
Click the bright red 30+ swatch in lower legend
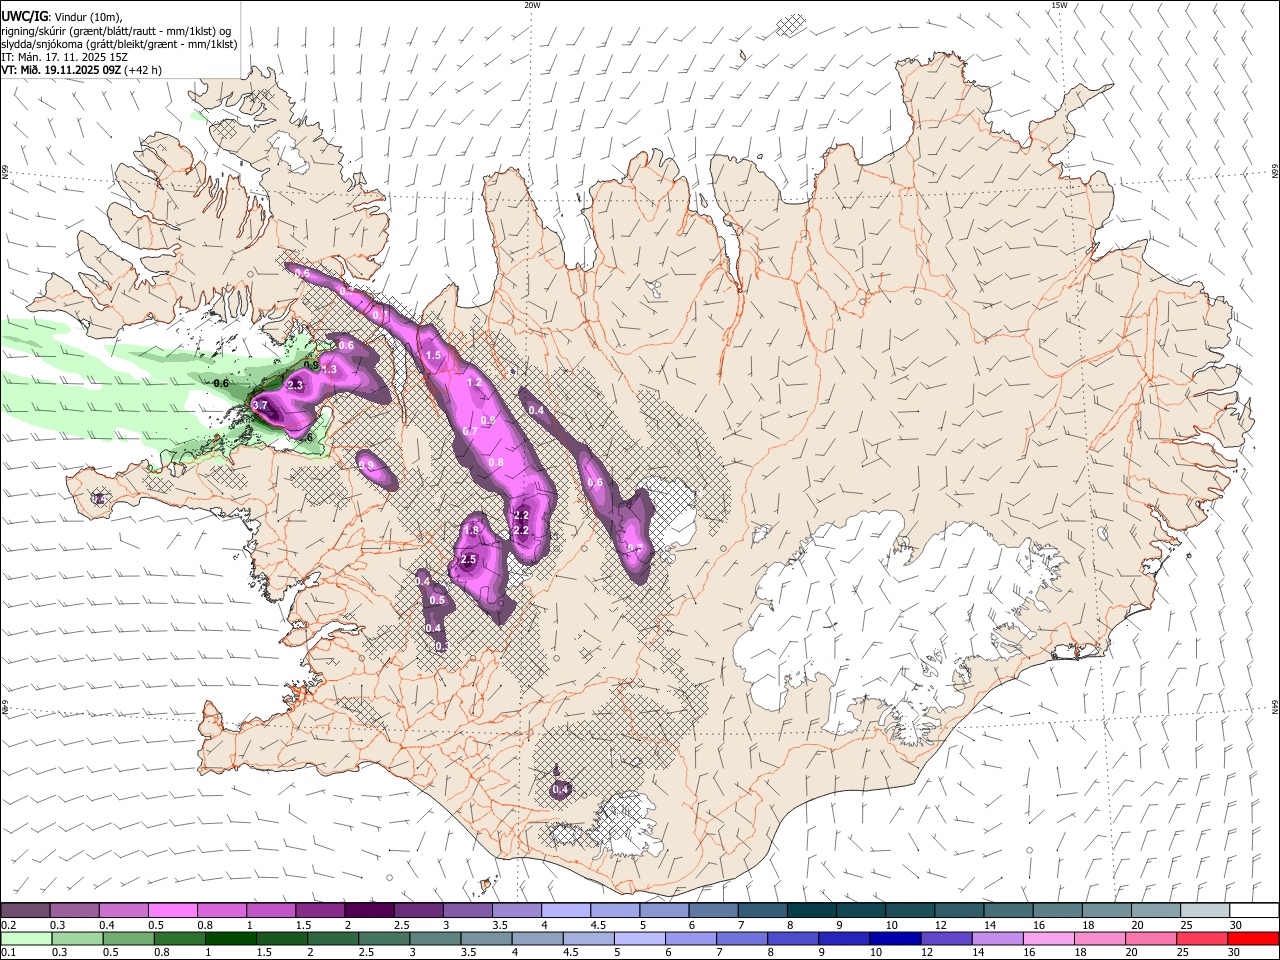tap(1252, 938)
